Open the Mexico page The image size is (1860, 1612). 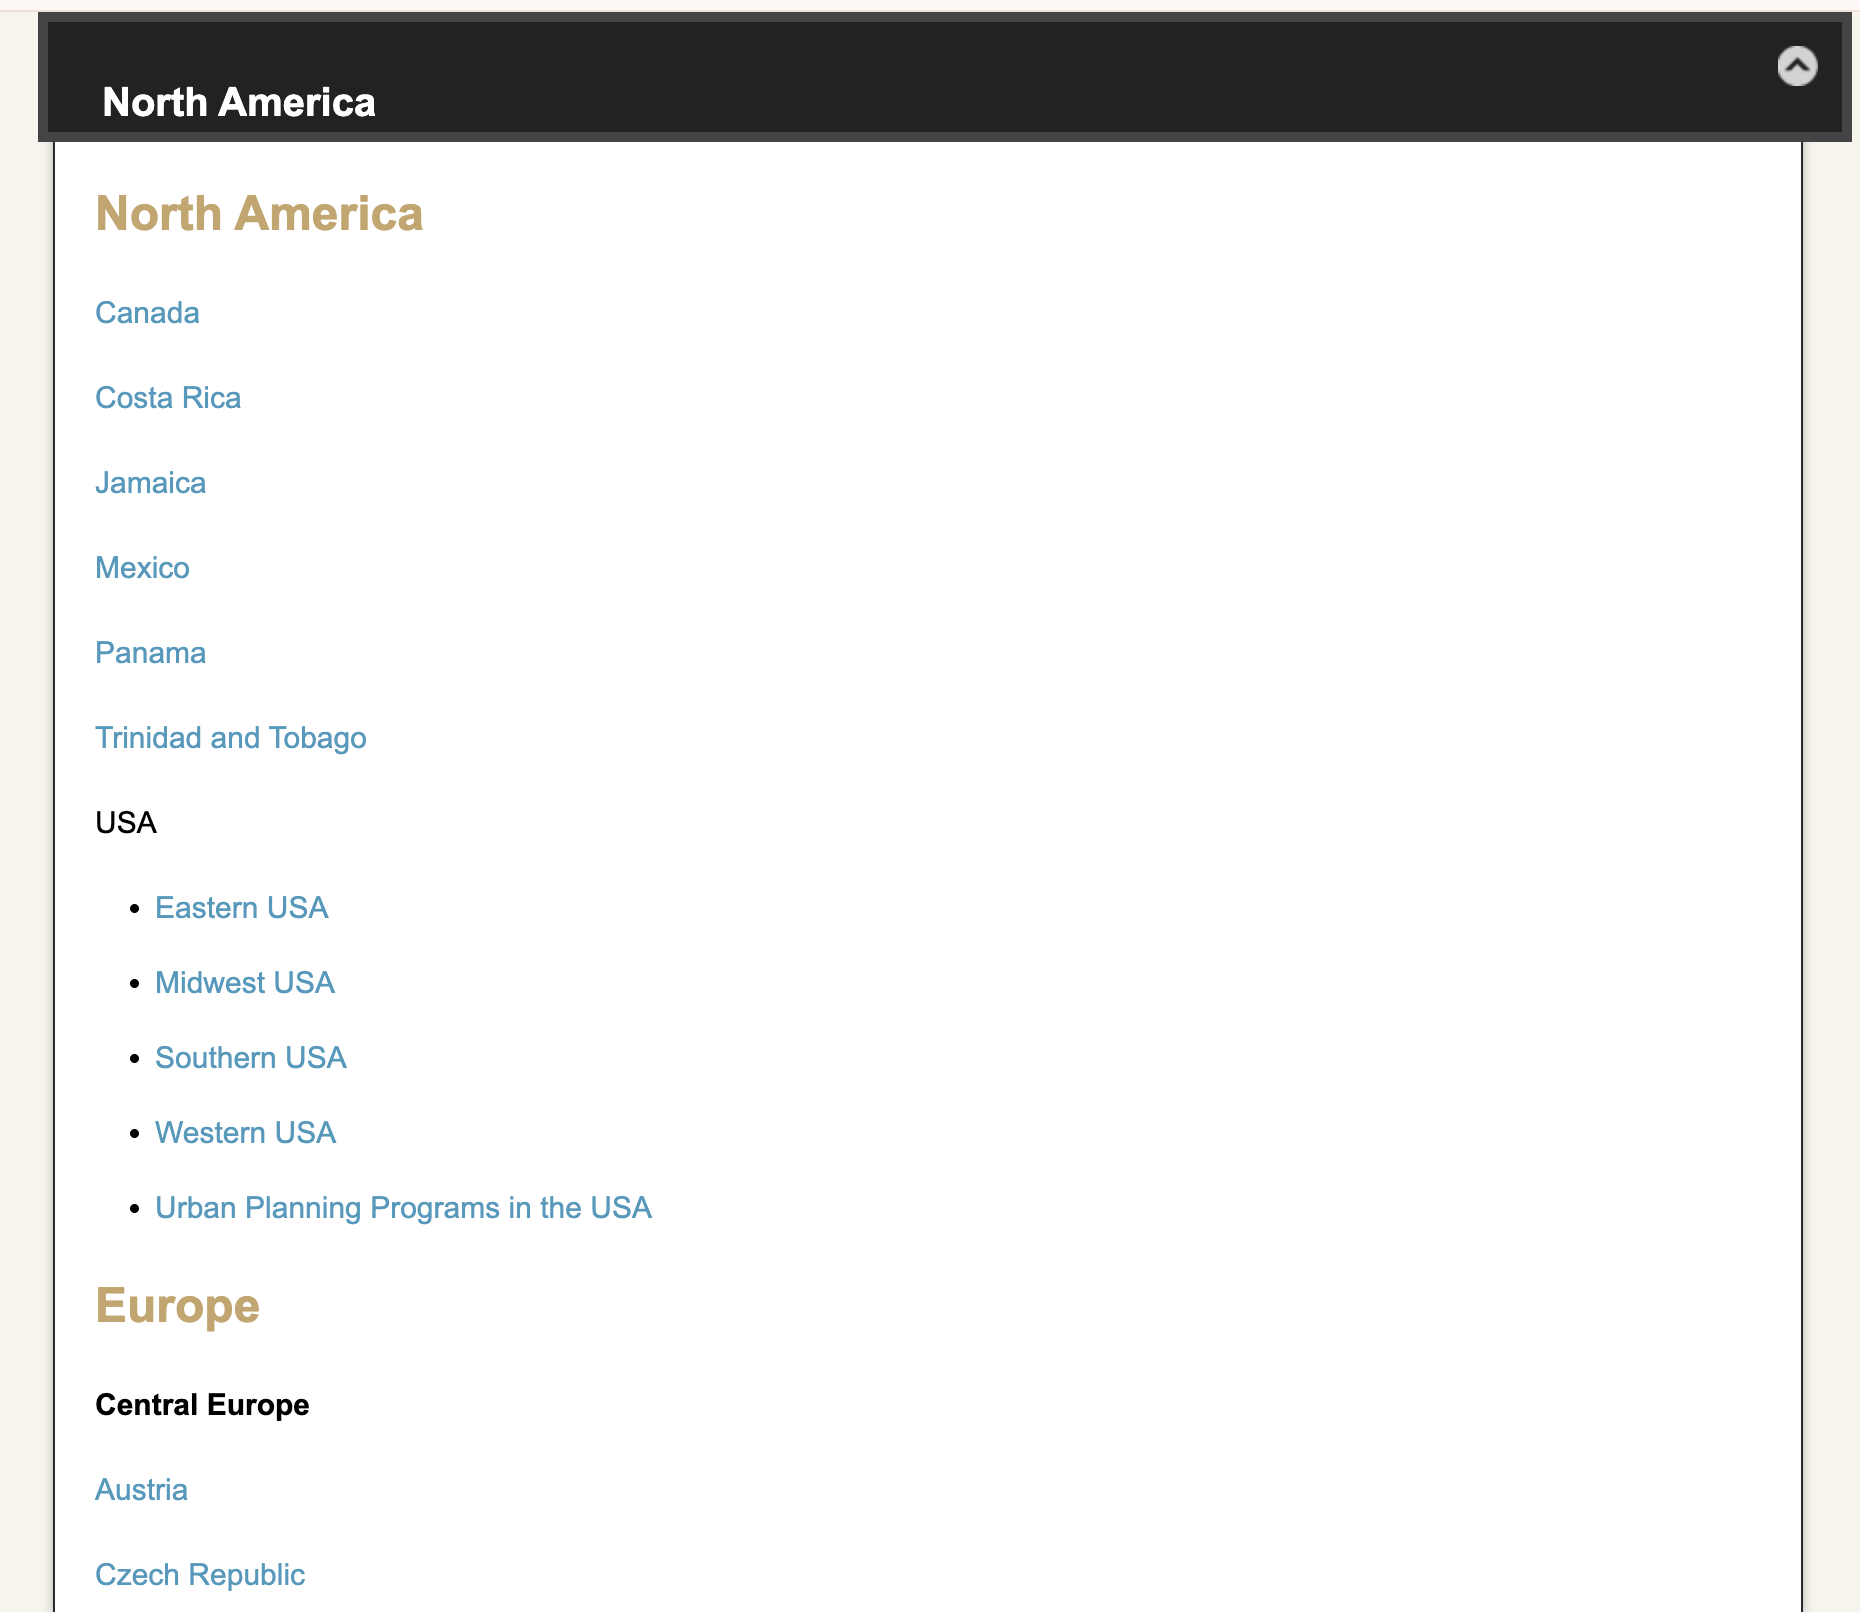coord(142,567)
